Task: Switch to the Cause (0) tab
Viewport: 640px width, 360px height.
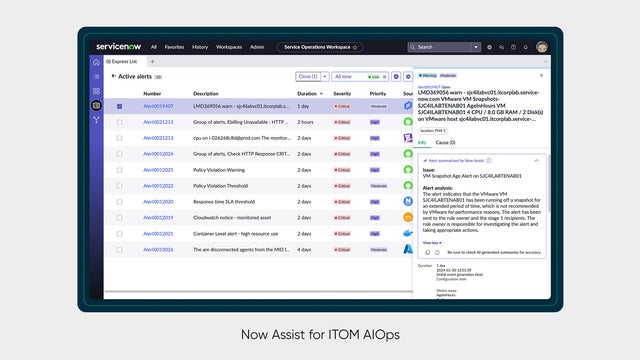Action: click(x=445, y=142)
